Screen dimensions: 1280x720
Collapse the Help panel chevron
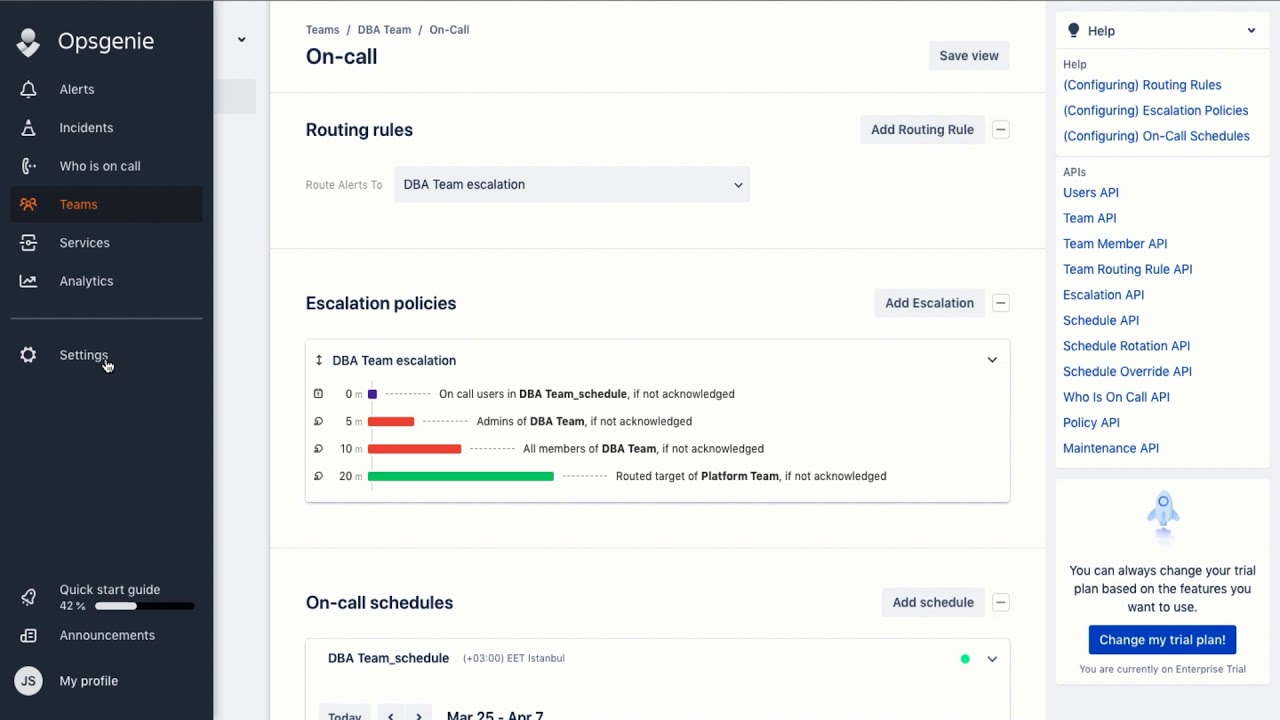click(1251, 31)
